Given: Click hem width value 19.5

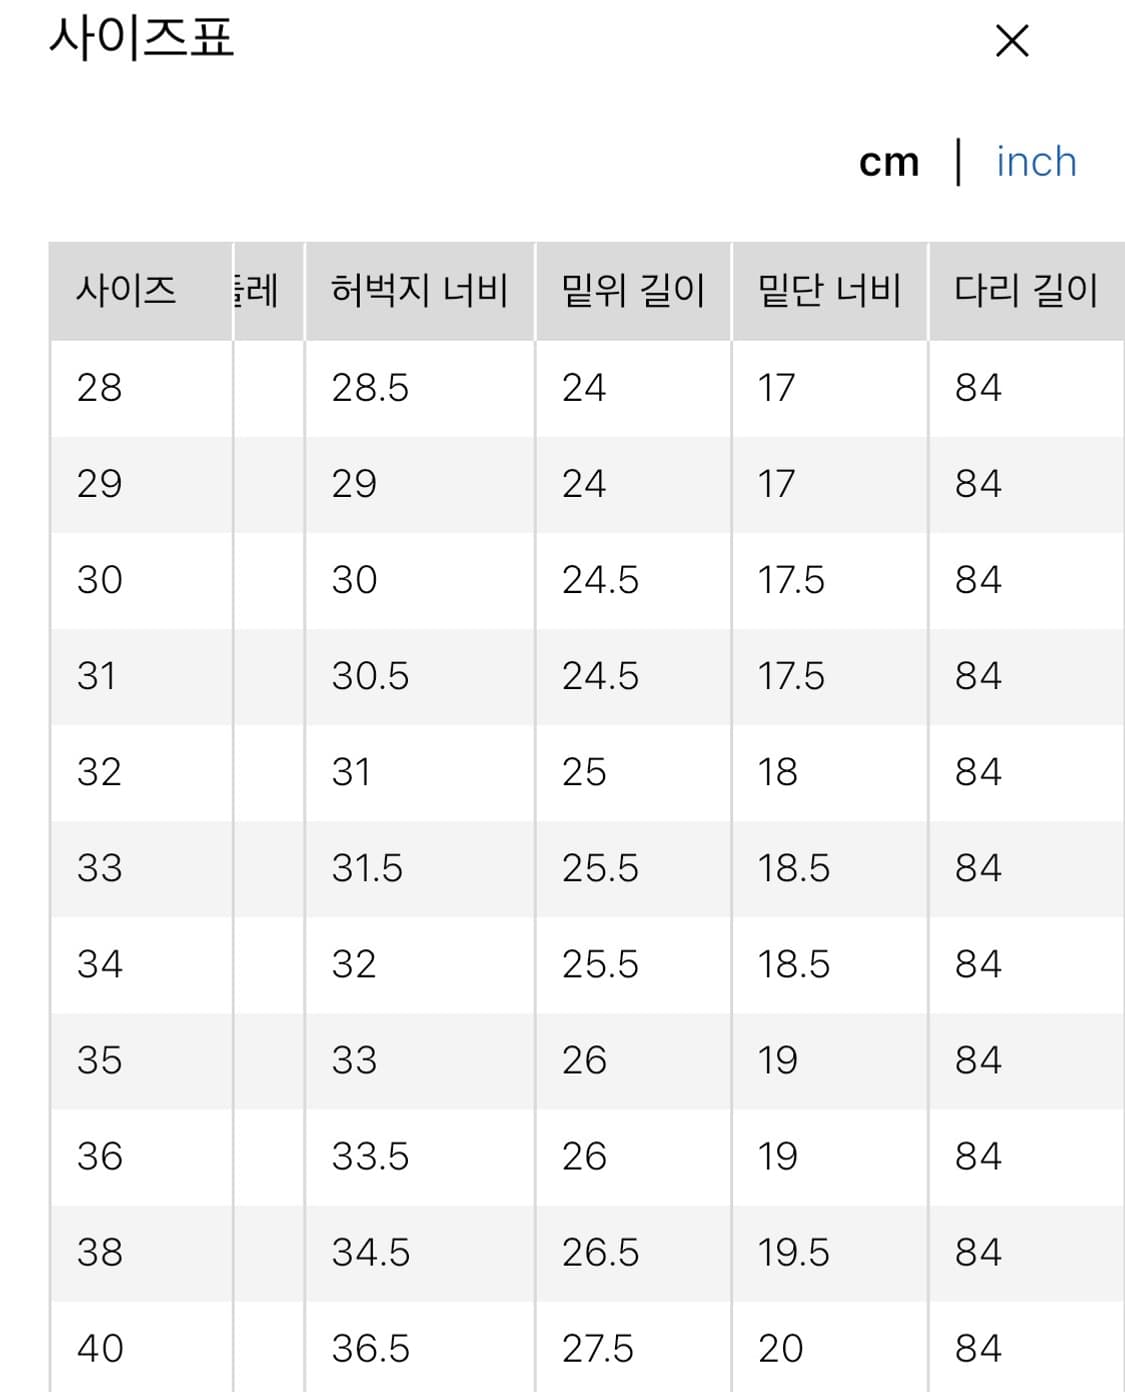Looking at the screenshot, I should (x=793, y=1252).
